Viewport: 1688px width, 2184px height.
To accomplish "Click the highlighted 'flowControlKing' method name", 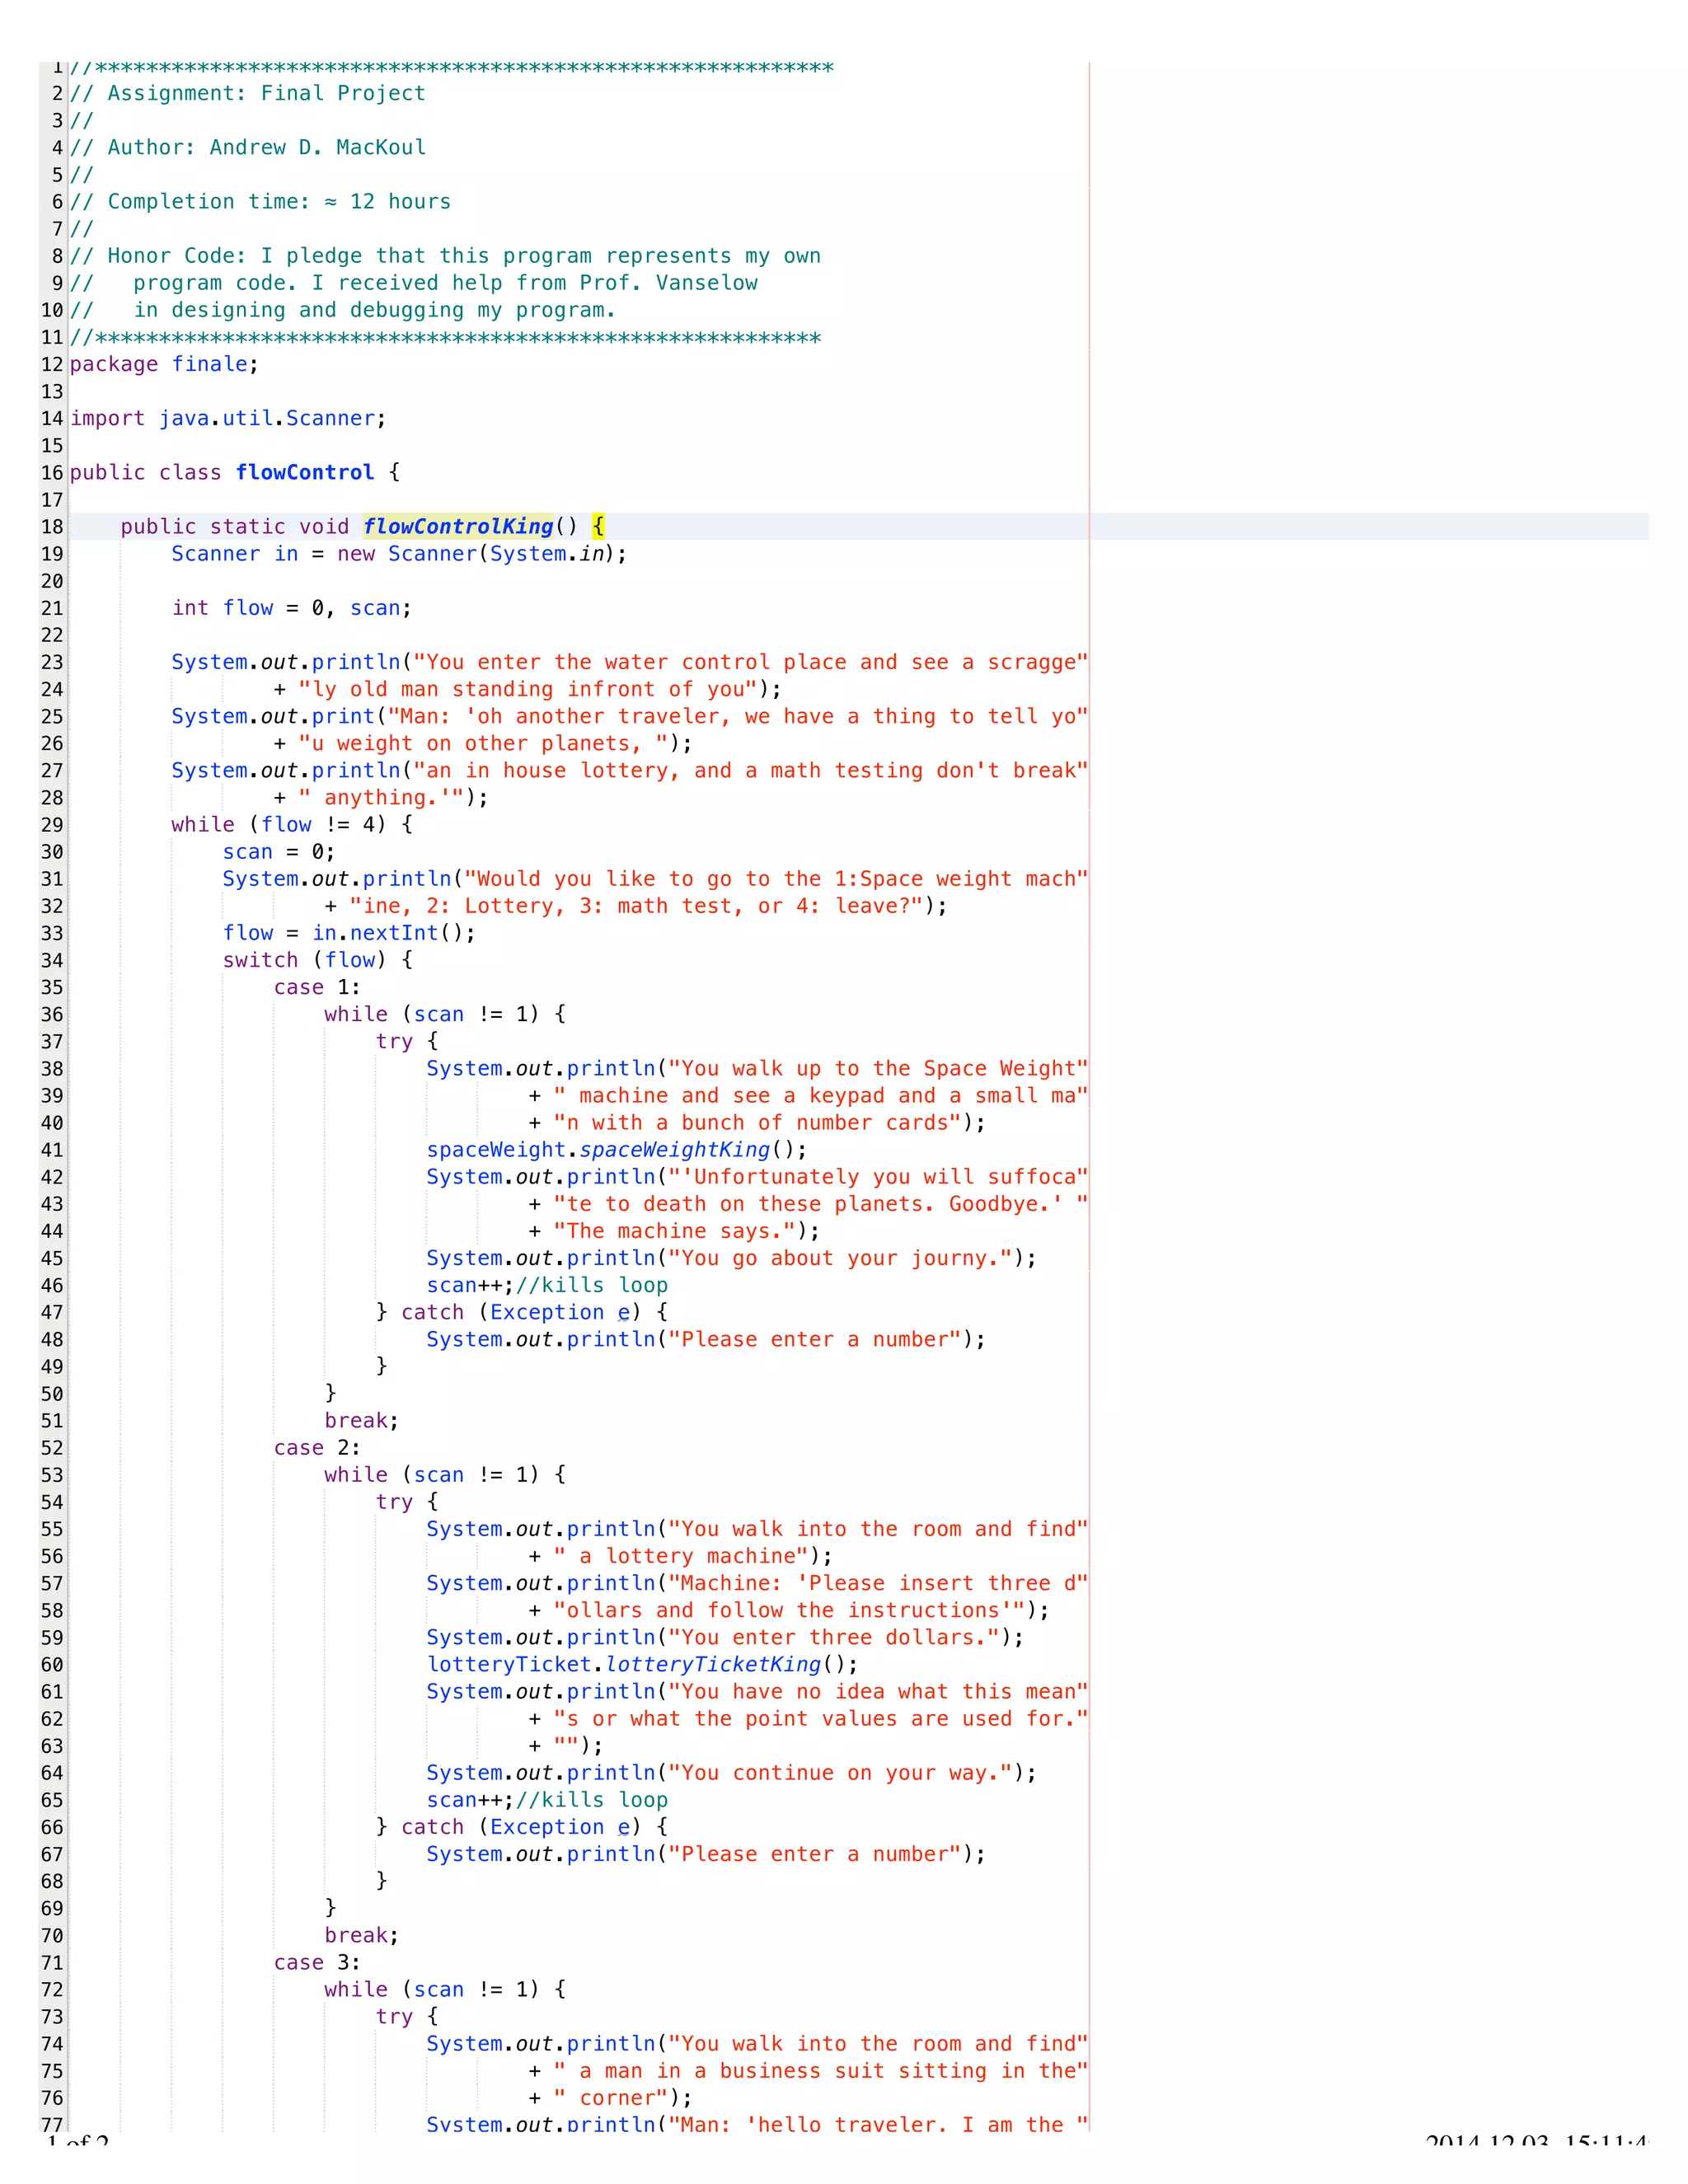I will [x=458, y=526].
